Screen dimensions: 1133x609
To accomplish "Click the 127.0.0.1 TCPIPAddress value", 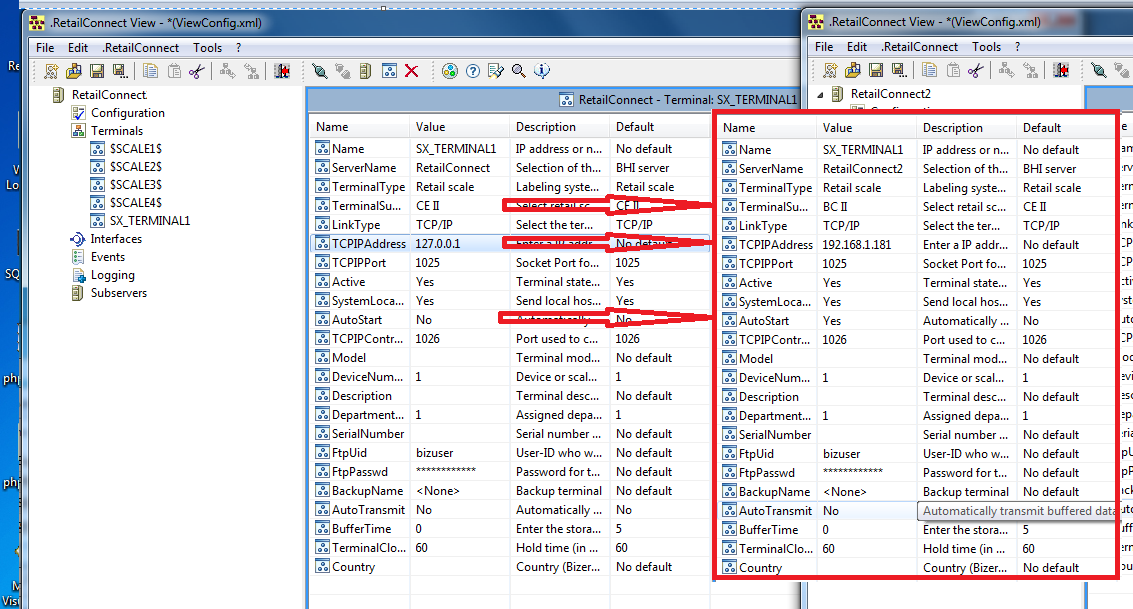I will click(x=438, y=244).
